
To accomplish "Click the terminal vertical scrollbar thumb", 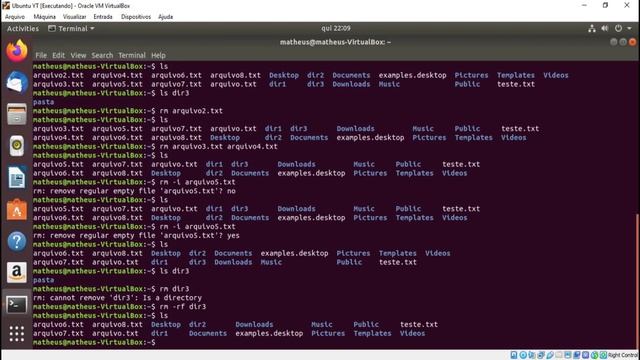I will 637,280.
